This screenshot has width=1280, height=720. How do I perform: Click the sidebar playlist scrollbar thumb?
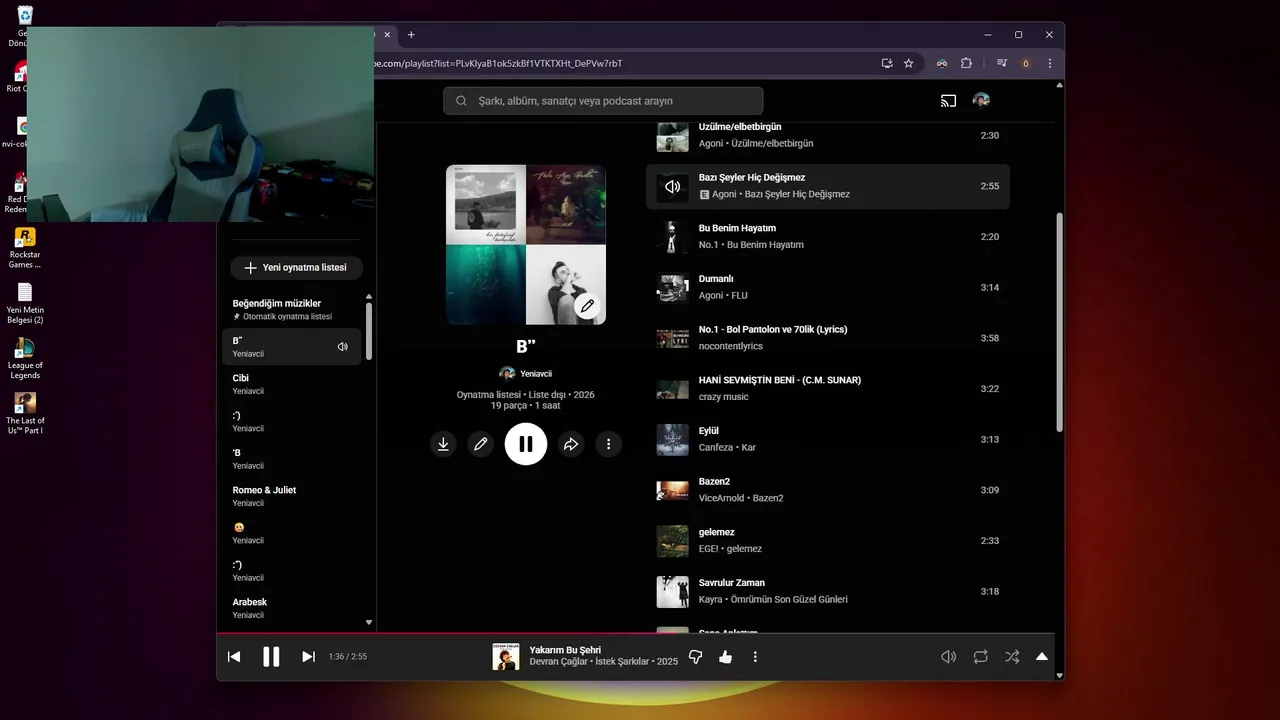tap(369, 331)
